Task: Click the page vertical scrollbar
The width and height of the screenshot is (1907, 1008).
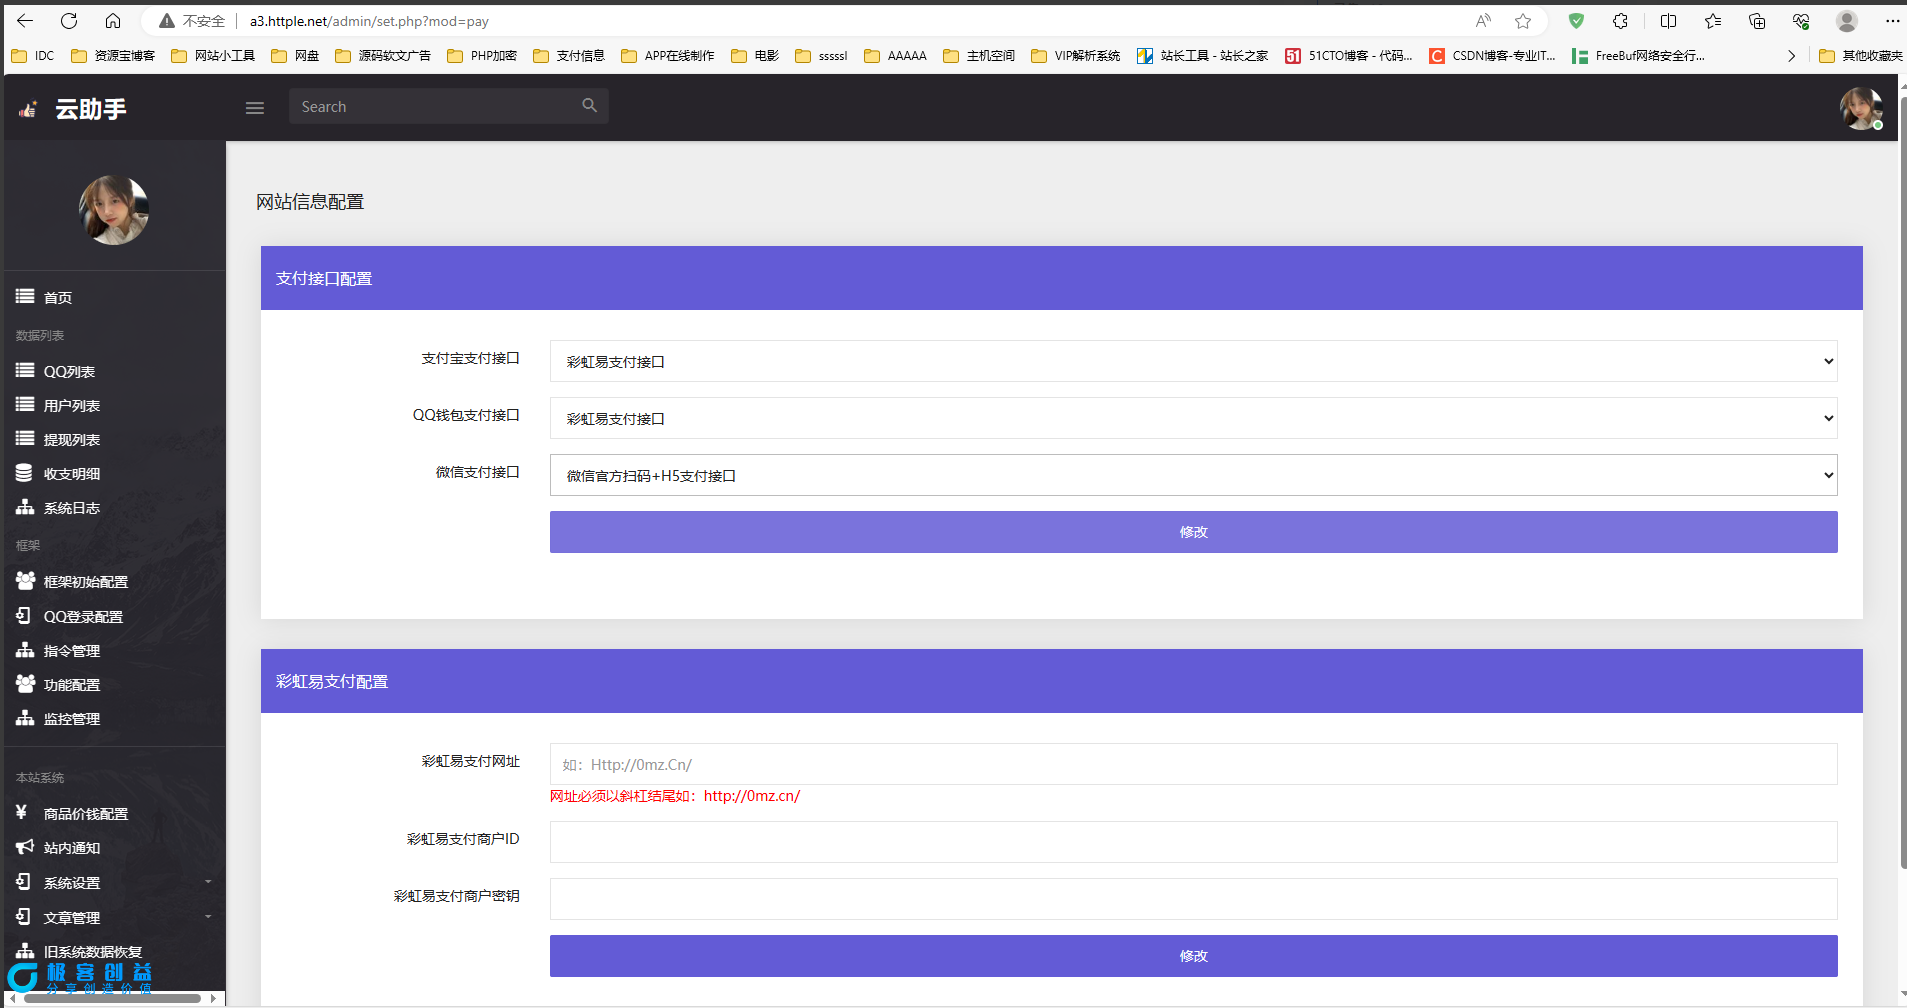Action: click(x=1900, y=500)
